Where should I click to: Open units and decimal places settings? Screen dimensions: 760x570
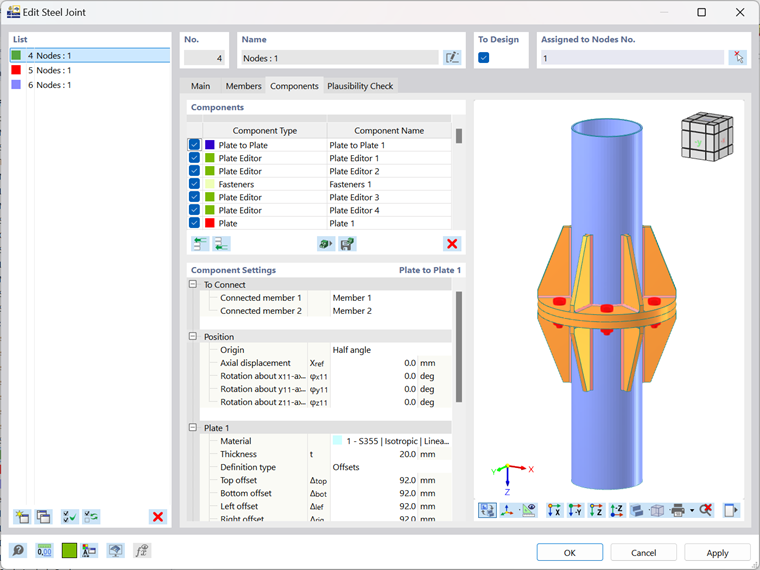point(44,551)
